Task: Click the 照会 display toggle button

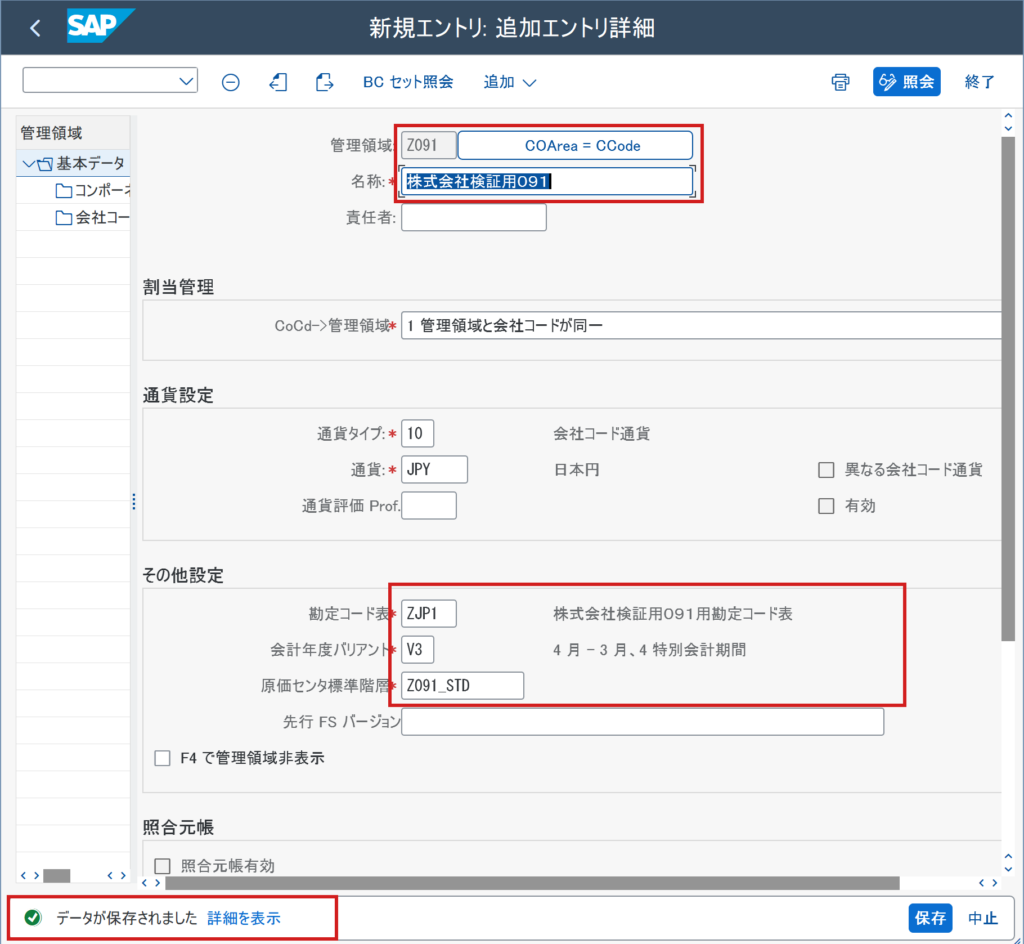Action: tap(906, 82)
